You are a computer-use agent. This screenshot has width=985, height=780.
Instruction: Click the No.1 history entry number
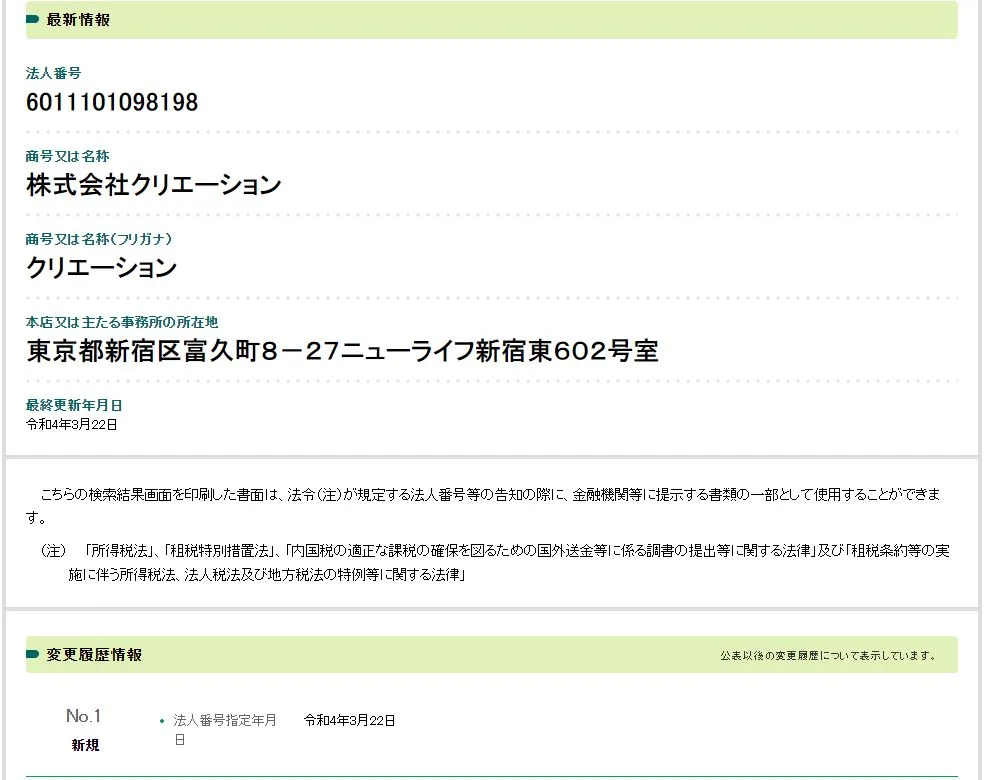84,716
